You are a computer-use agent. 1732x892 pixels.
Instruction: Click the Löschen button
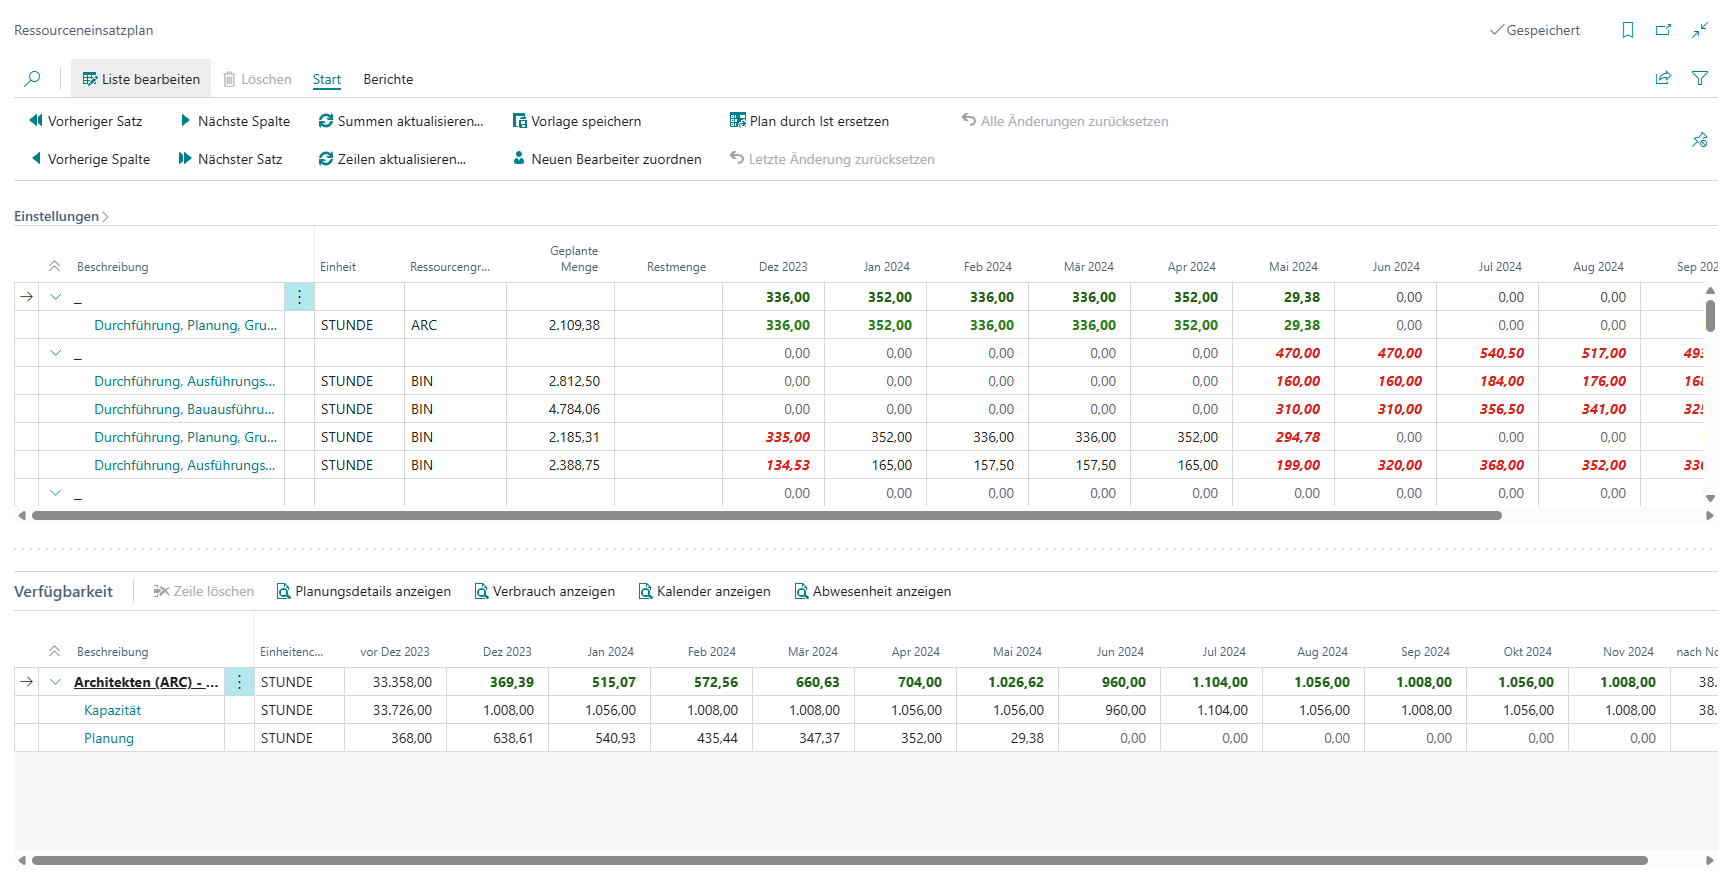pos(257,79)
